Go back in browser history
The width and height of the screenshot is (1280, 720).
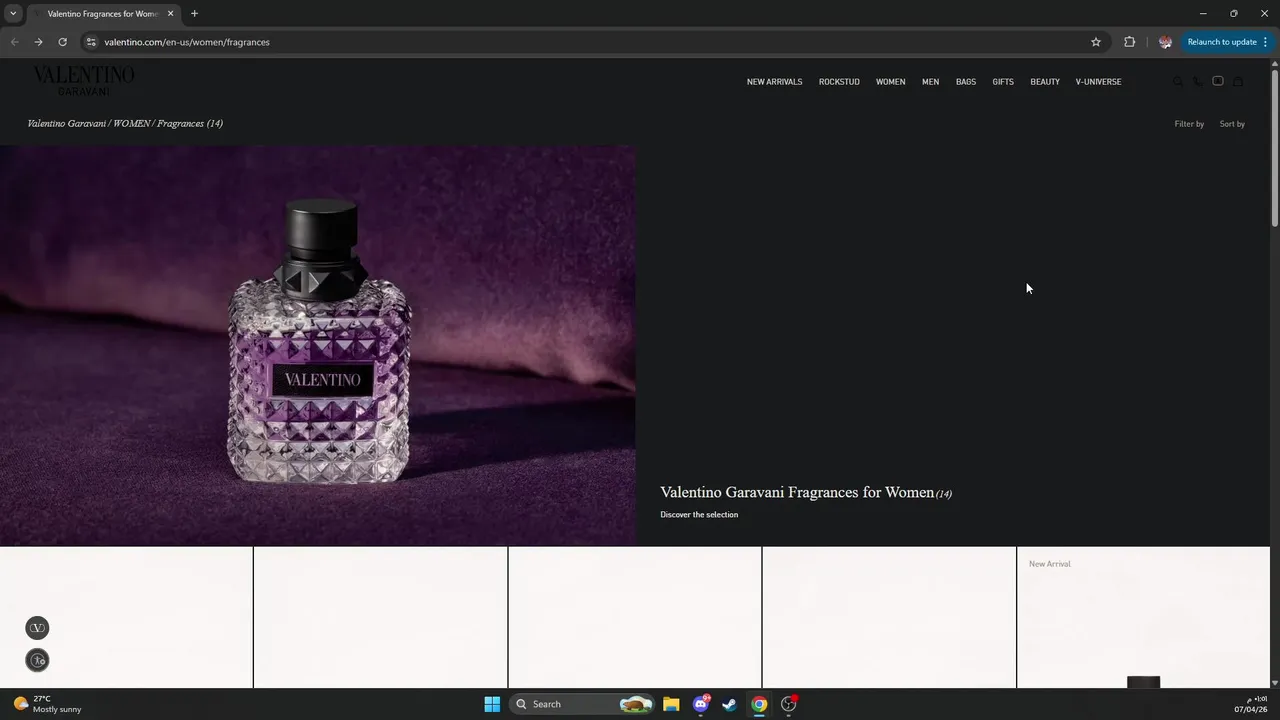[x=14, y=42]
